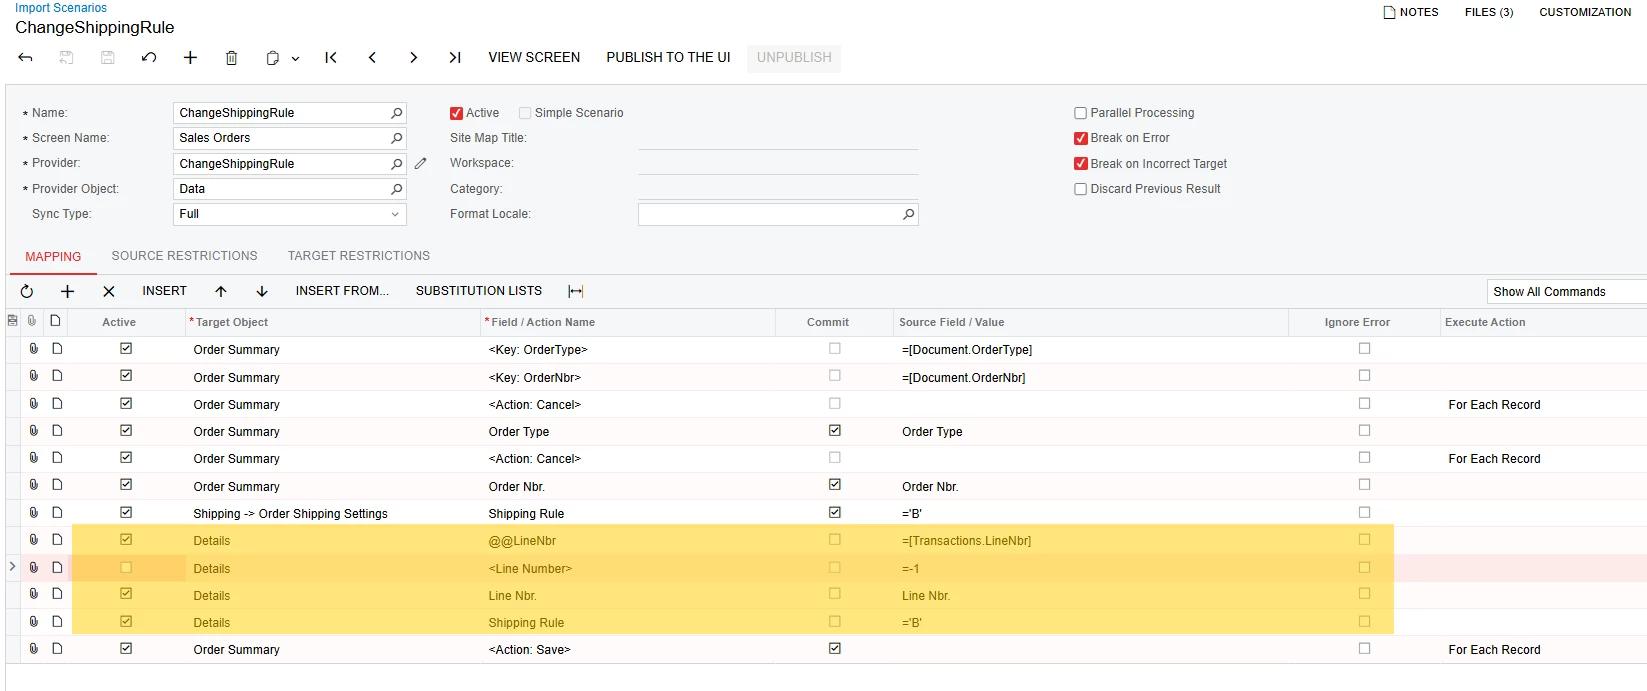Delete mapping row with X icon

(109, 291)
